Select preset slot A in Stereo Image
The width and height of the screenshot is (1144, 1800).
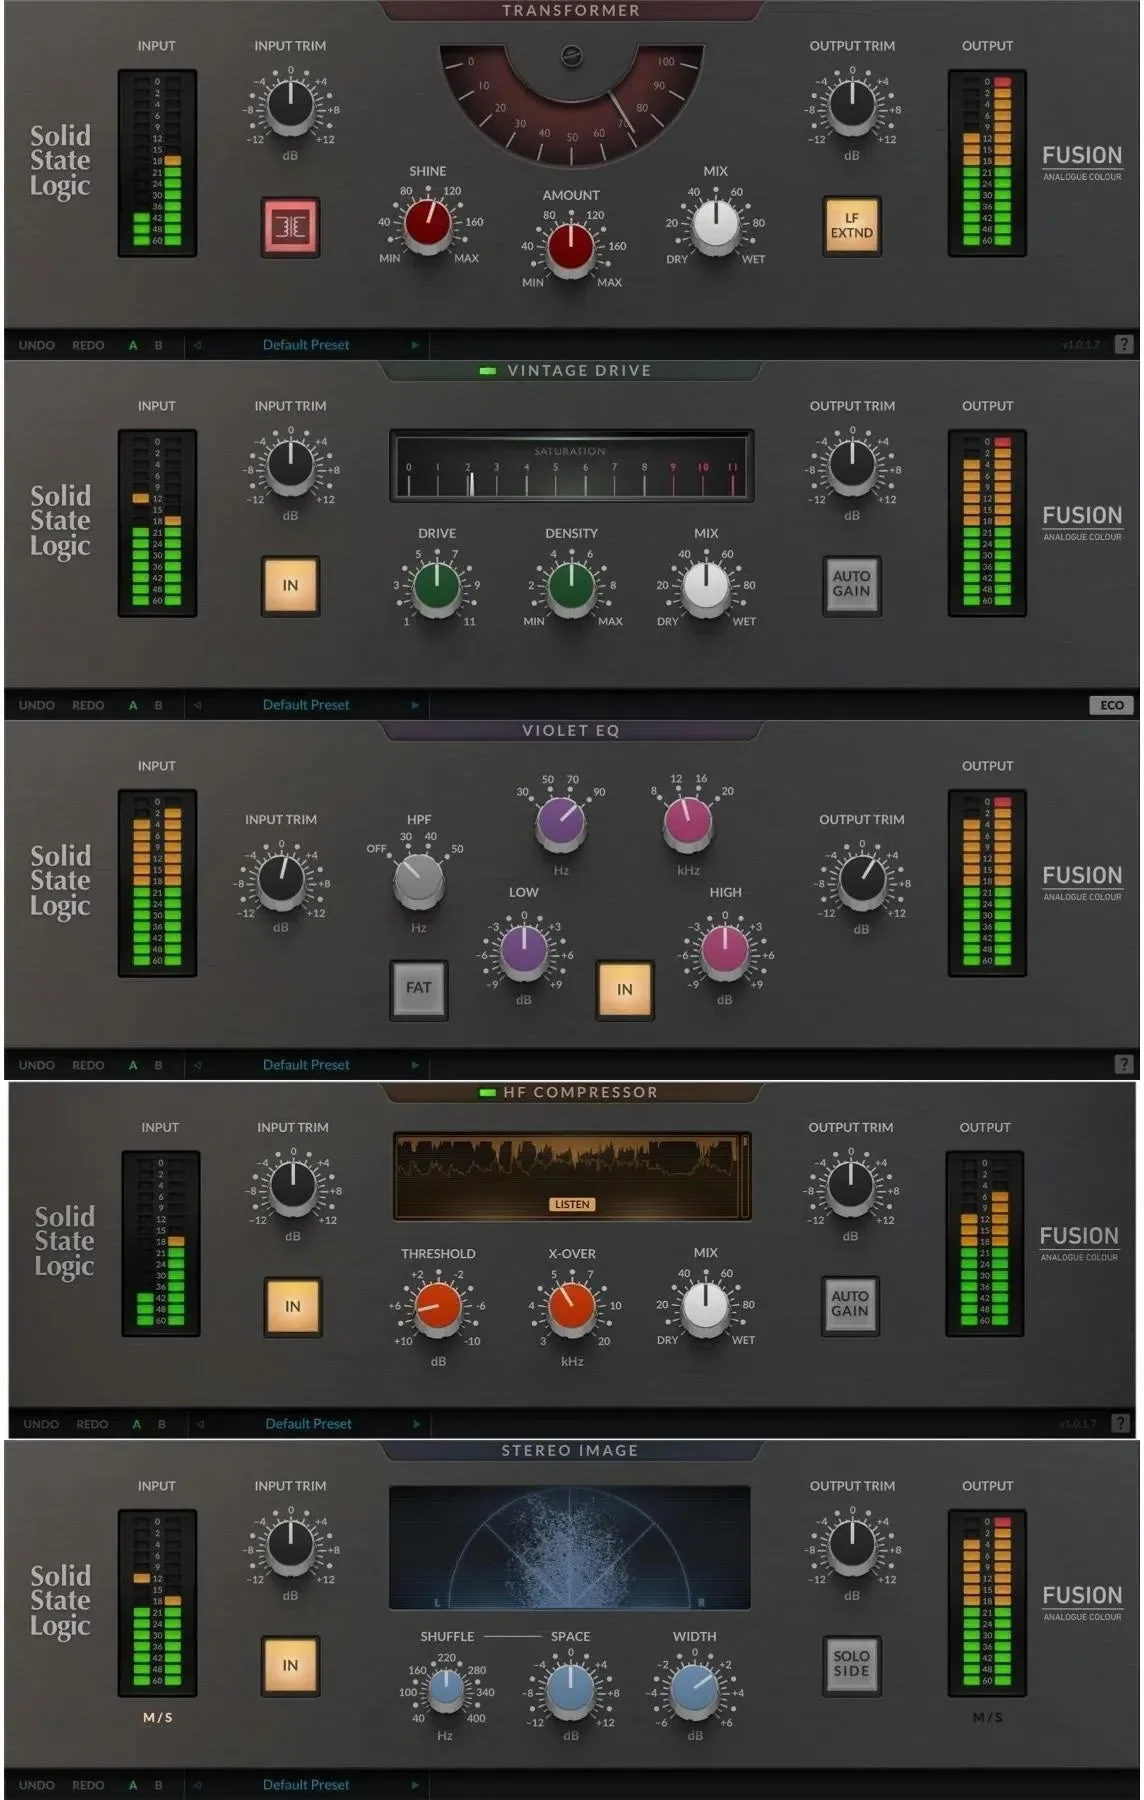133,1785
